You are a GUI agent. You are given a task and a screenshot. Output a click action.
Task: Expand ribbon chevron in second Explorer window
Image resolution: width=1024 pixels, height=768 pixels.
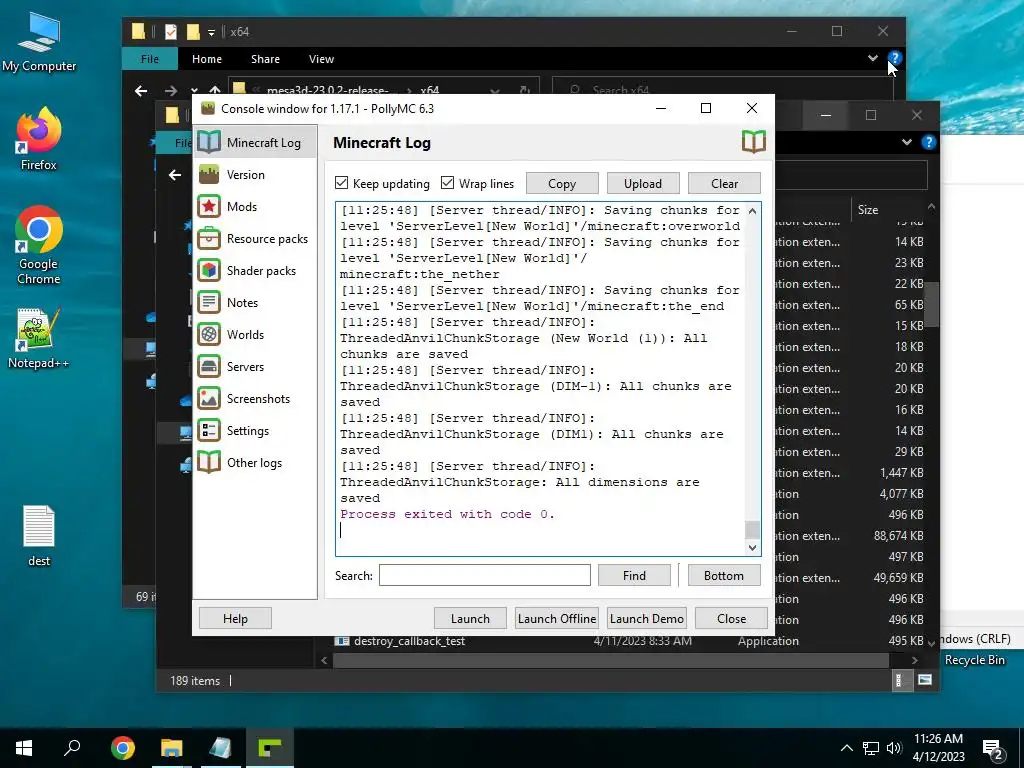click(x=906, y=142)
